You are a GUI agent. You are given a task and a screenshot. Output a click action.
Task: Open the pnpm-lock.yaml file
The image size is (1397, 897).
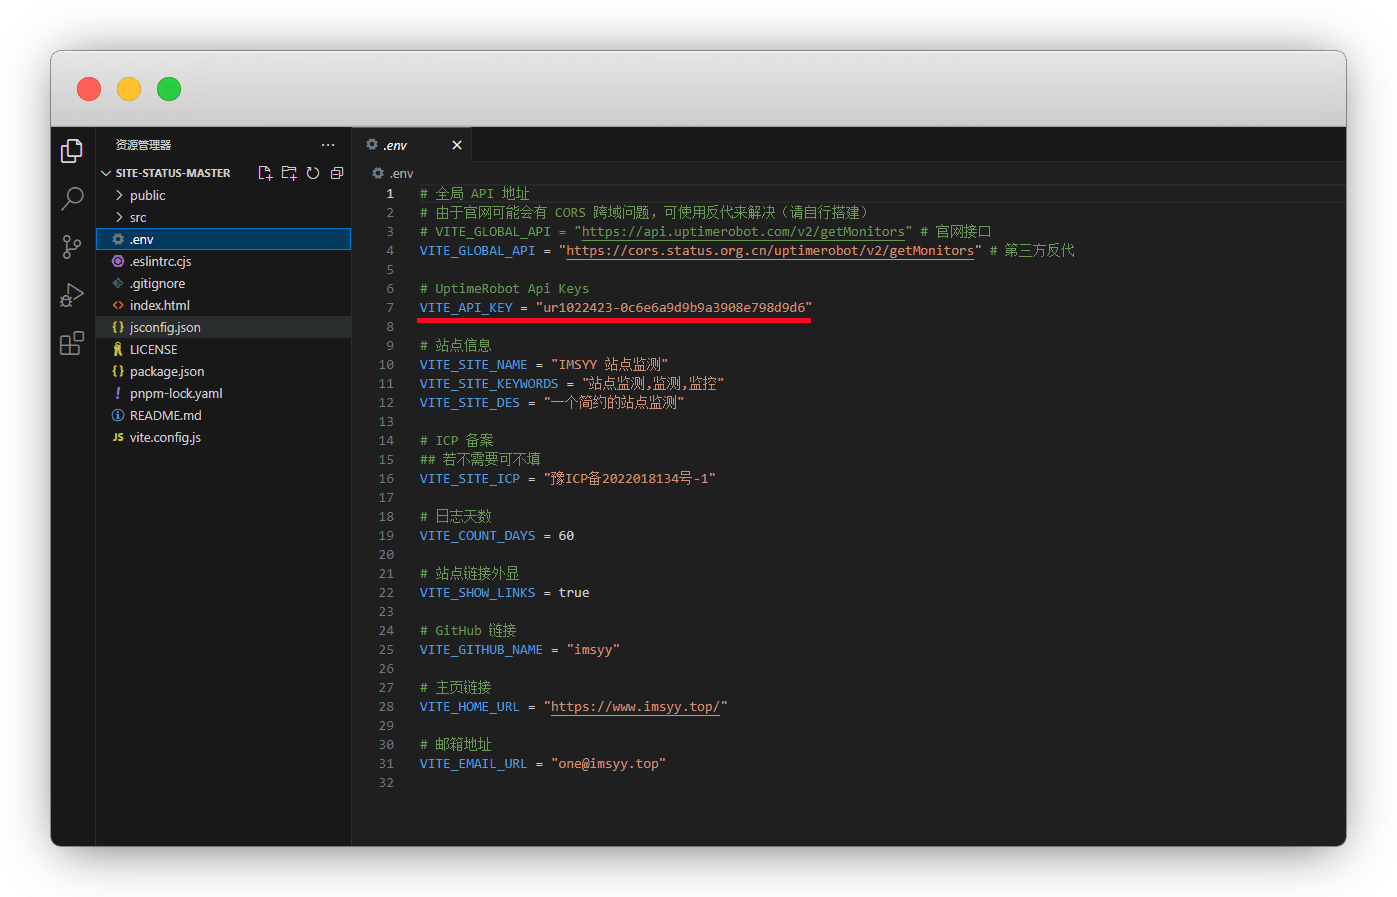pyautogui.click(x=223, y=393)
